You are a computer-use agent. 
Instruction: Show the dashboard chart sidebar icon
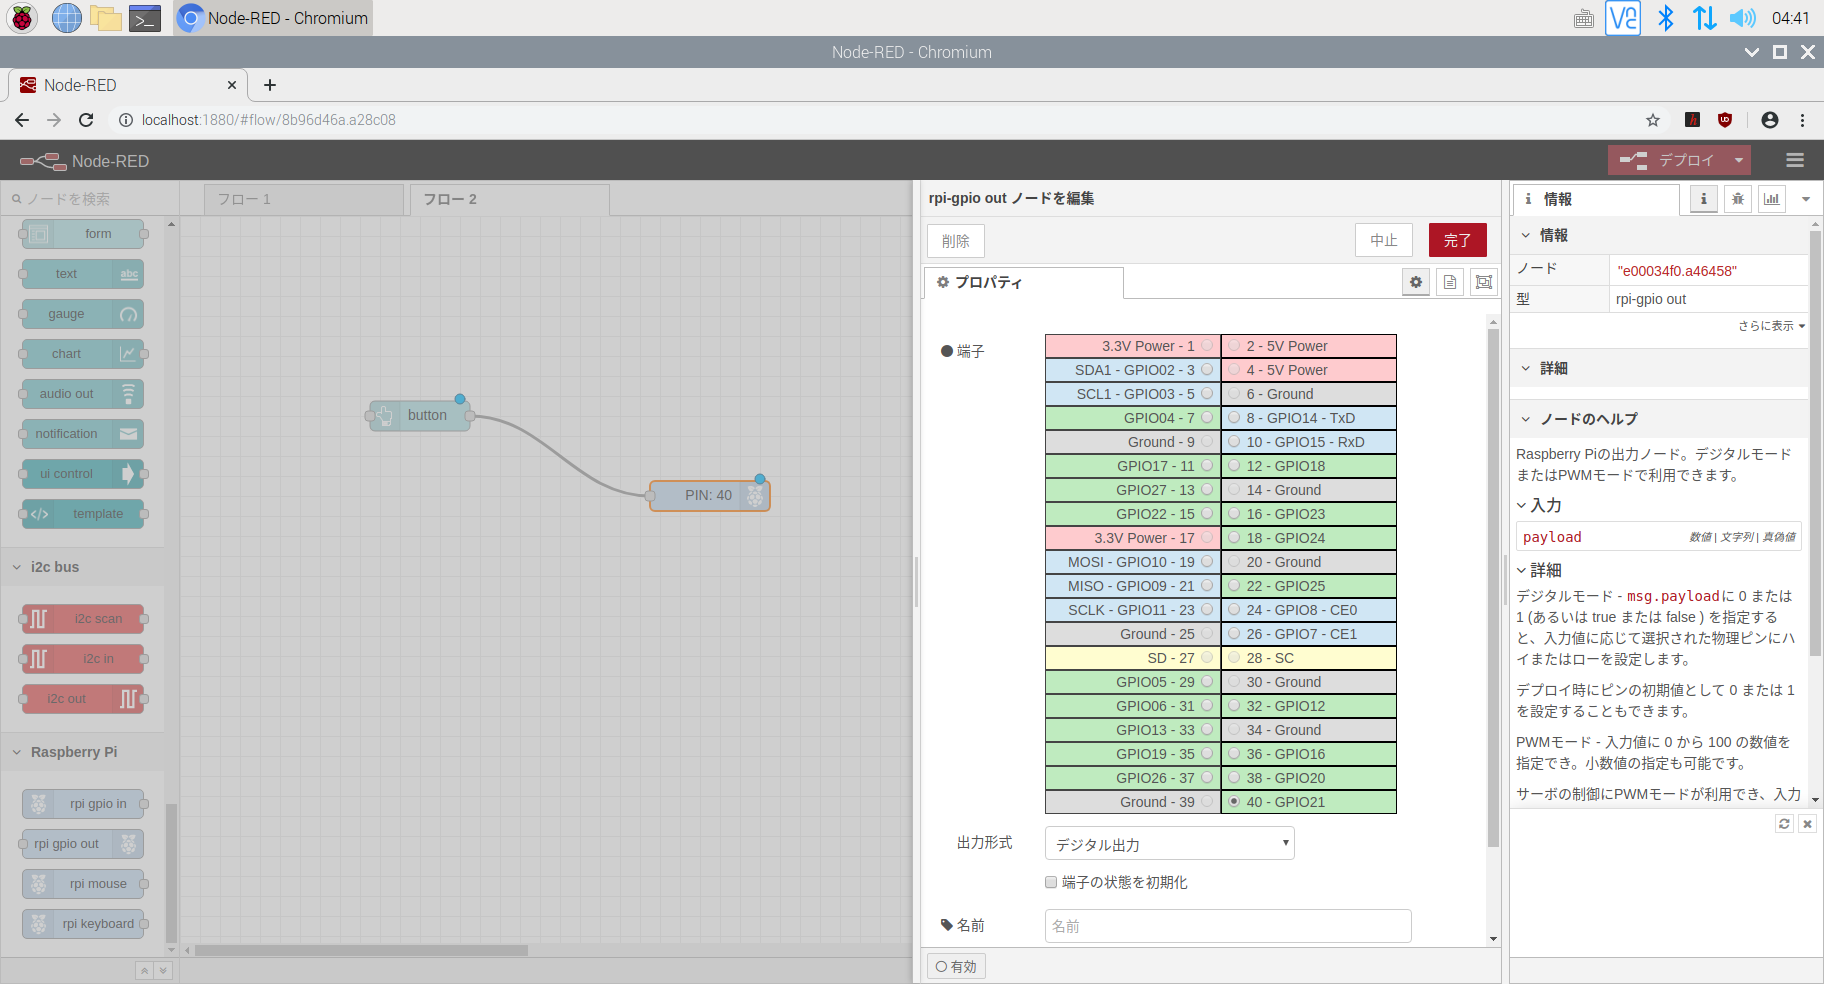(1772, 199)
